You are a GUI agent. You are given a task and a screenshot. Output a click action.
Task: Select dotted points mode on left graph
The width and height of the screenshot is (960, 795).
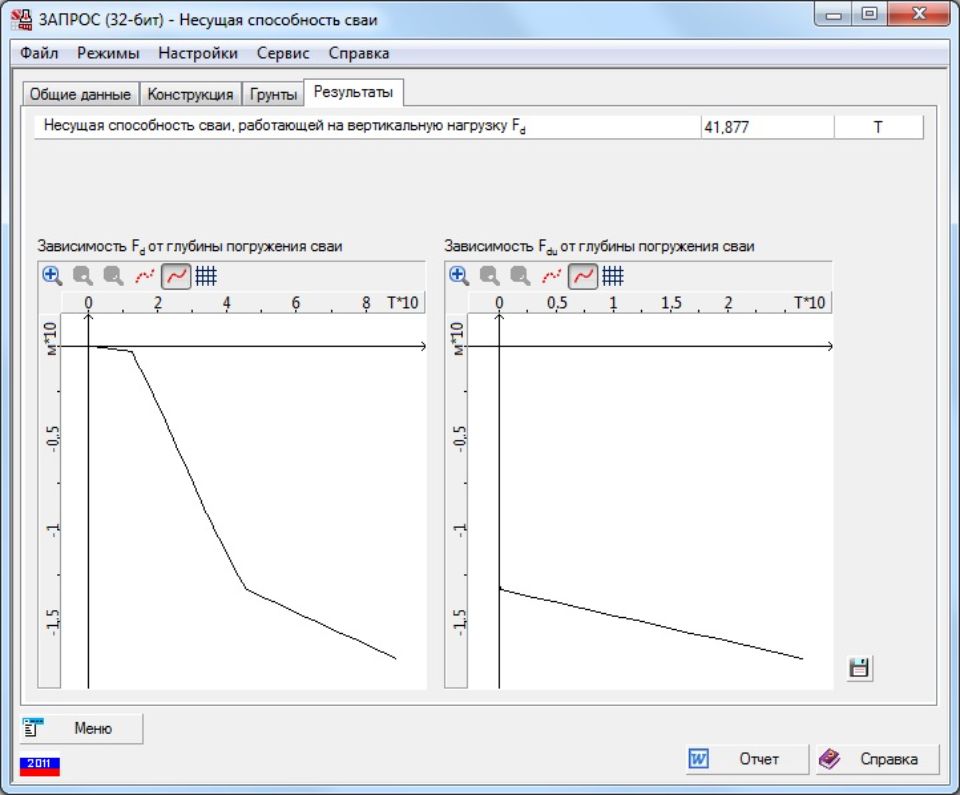(x=145, y=275)
